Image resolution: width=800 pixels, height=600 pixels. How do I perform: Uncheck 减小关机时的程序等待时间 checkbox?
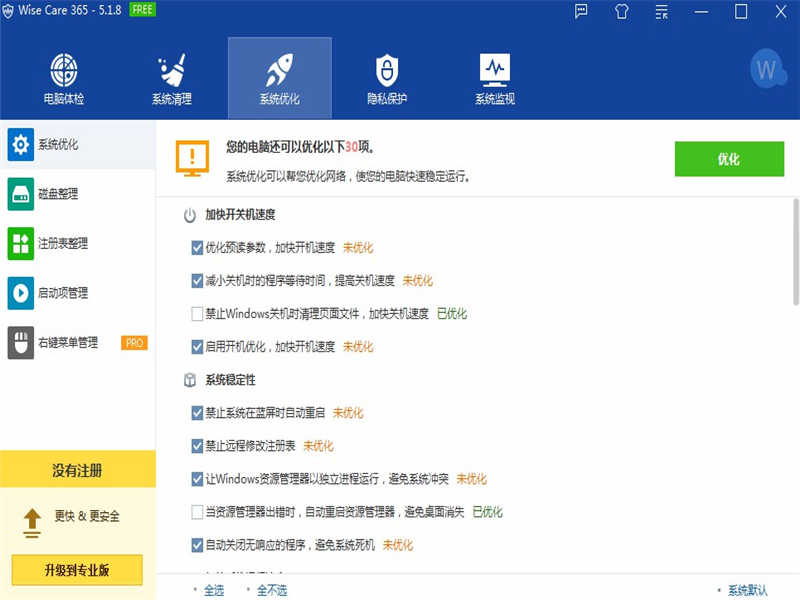[197, 281]
